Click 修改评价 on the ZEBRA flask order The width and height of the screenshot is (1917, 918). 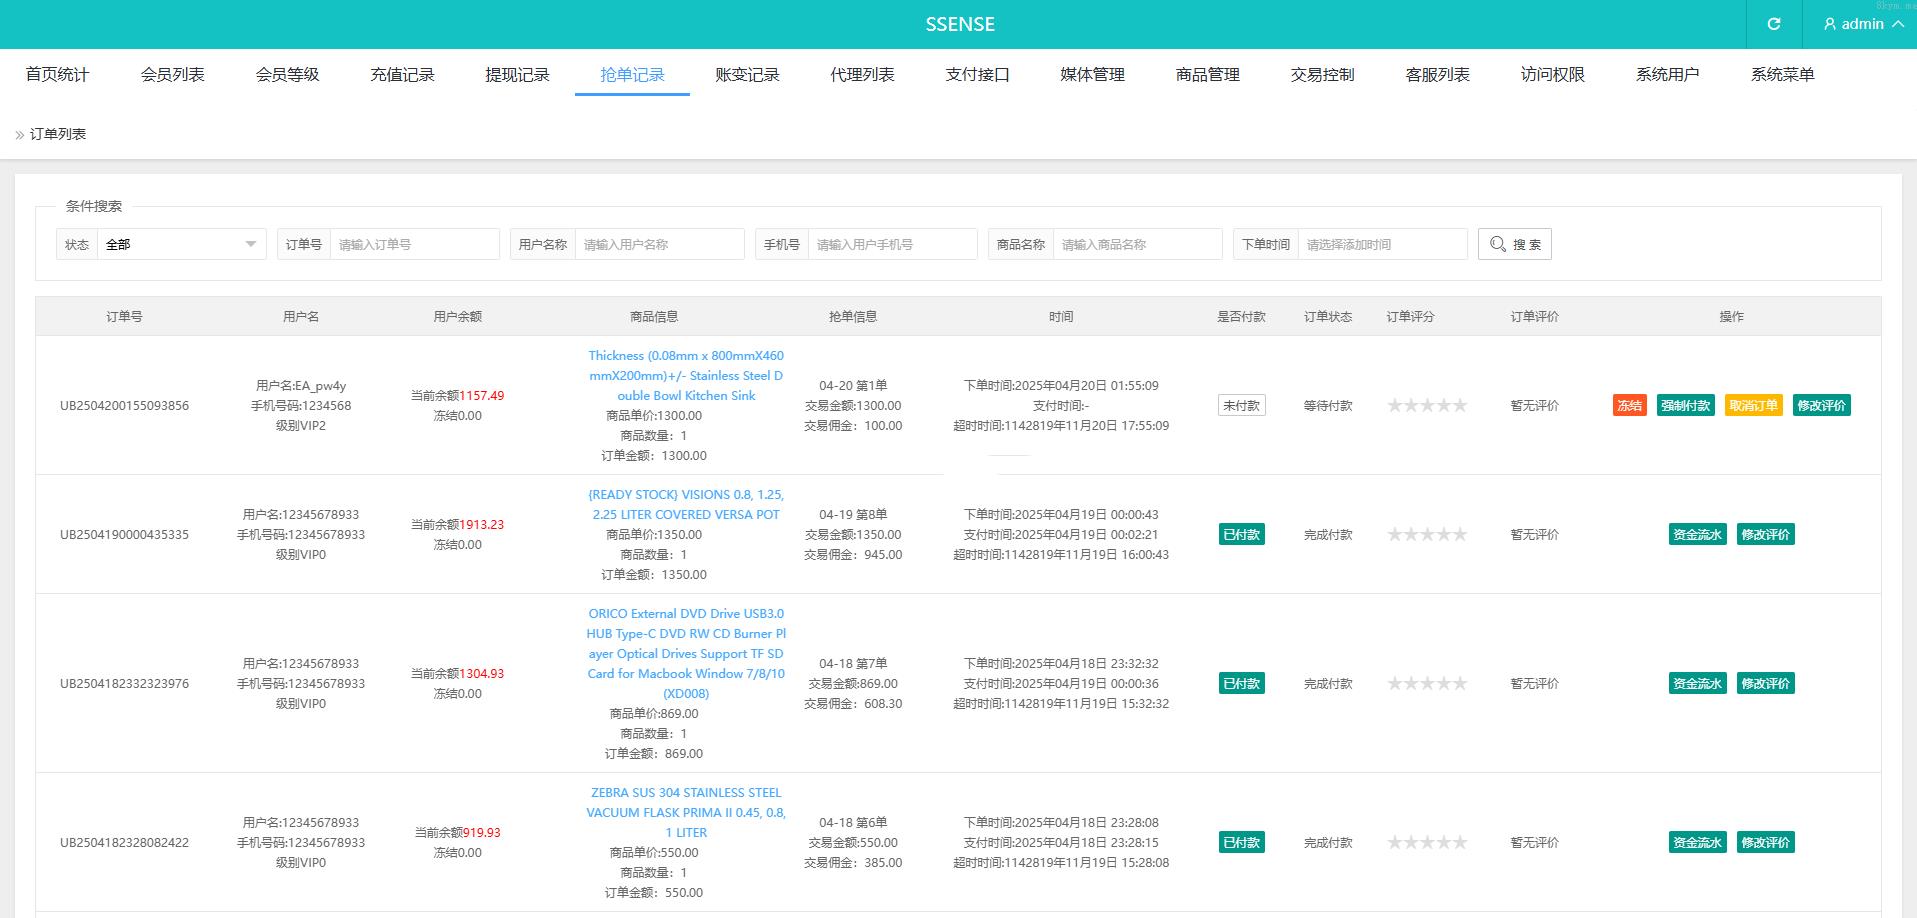pos(1765,842)
